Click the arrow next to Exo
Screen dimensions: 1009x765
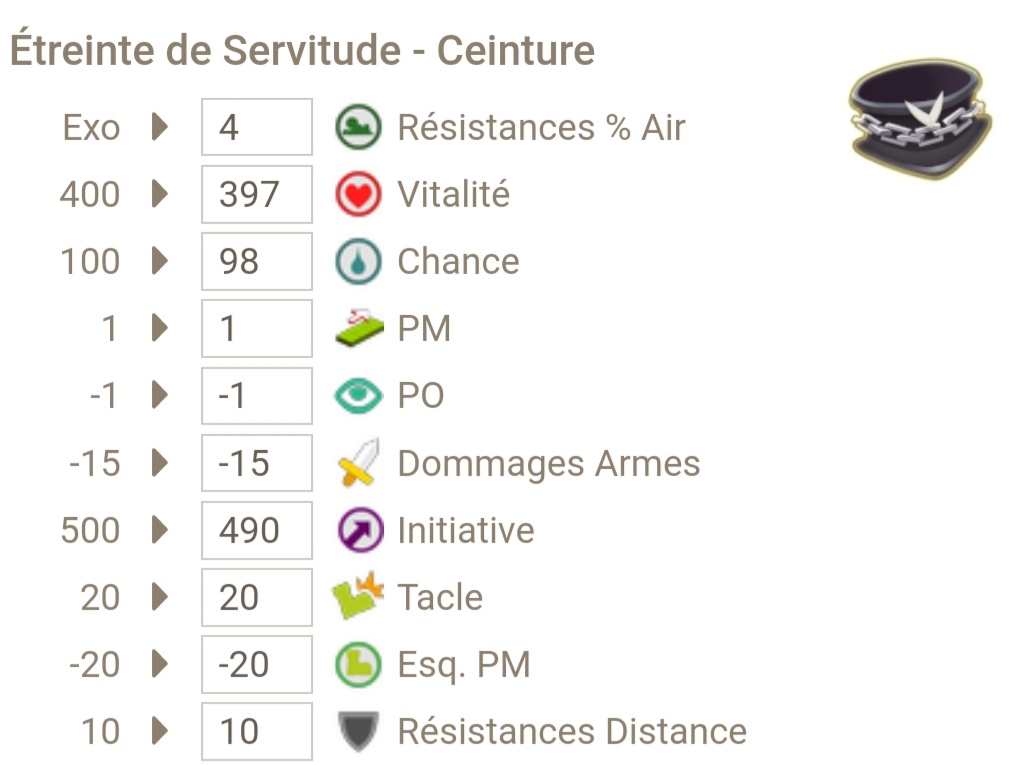(160, 127)
